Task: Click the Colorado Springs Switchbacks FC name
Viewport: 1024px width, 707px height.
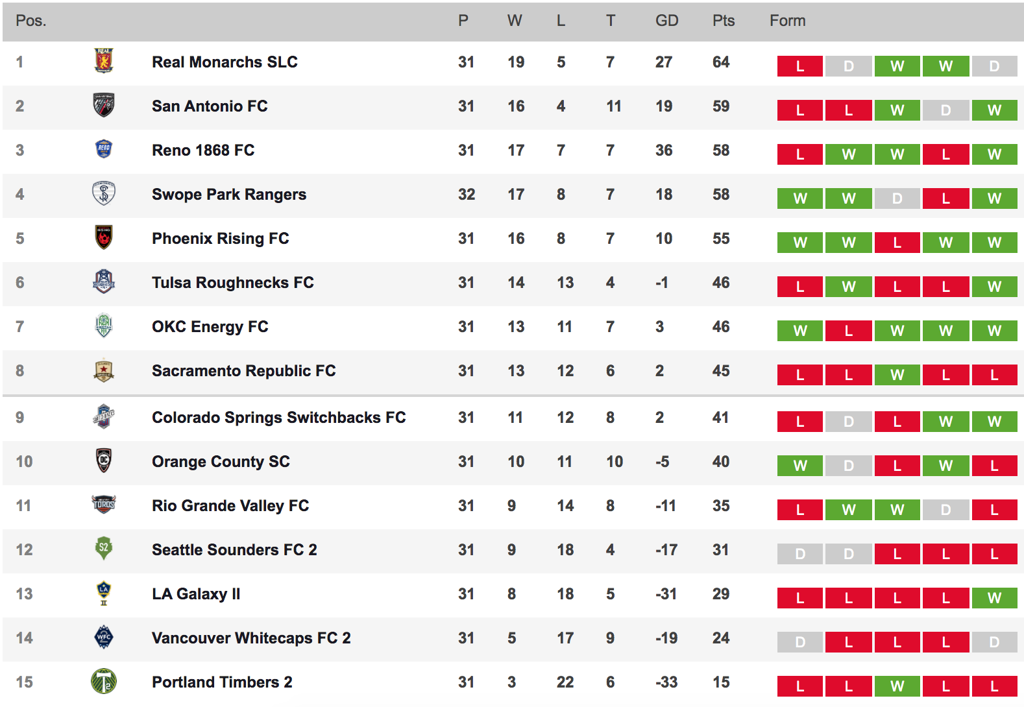Action: click(x=279, y=418)
